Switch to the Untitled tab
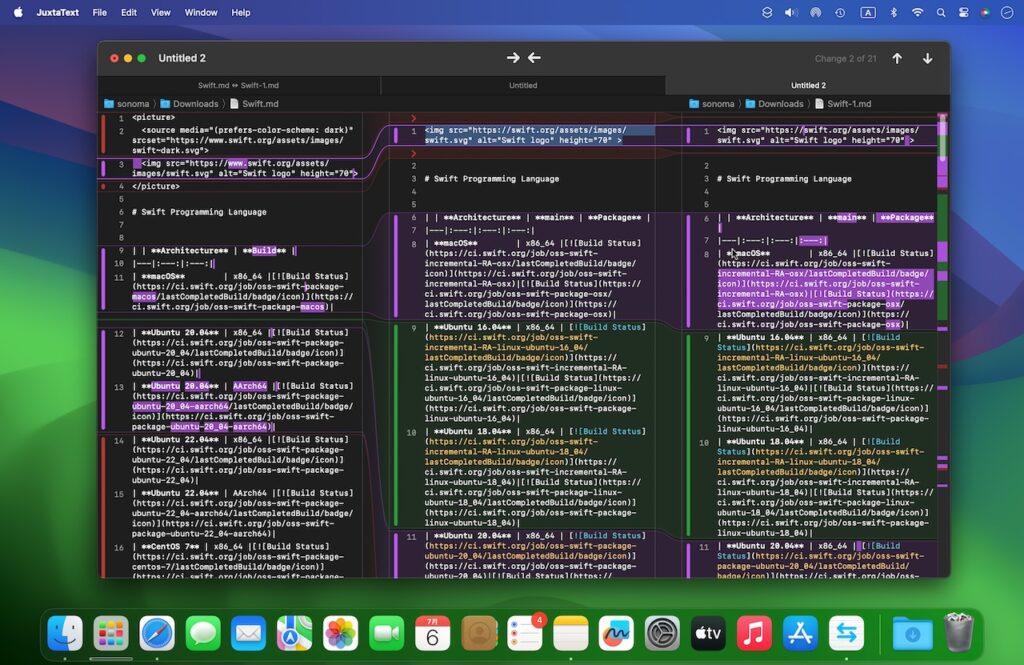The image size is (1024, 665). pyautogui.click(x=523, y=85)
